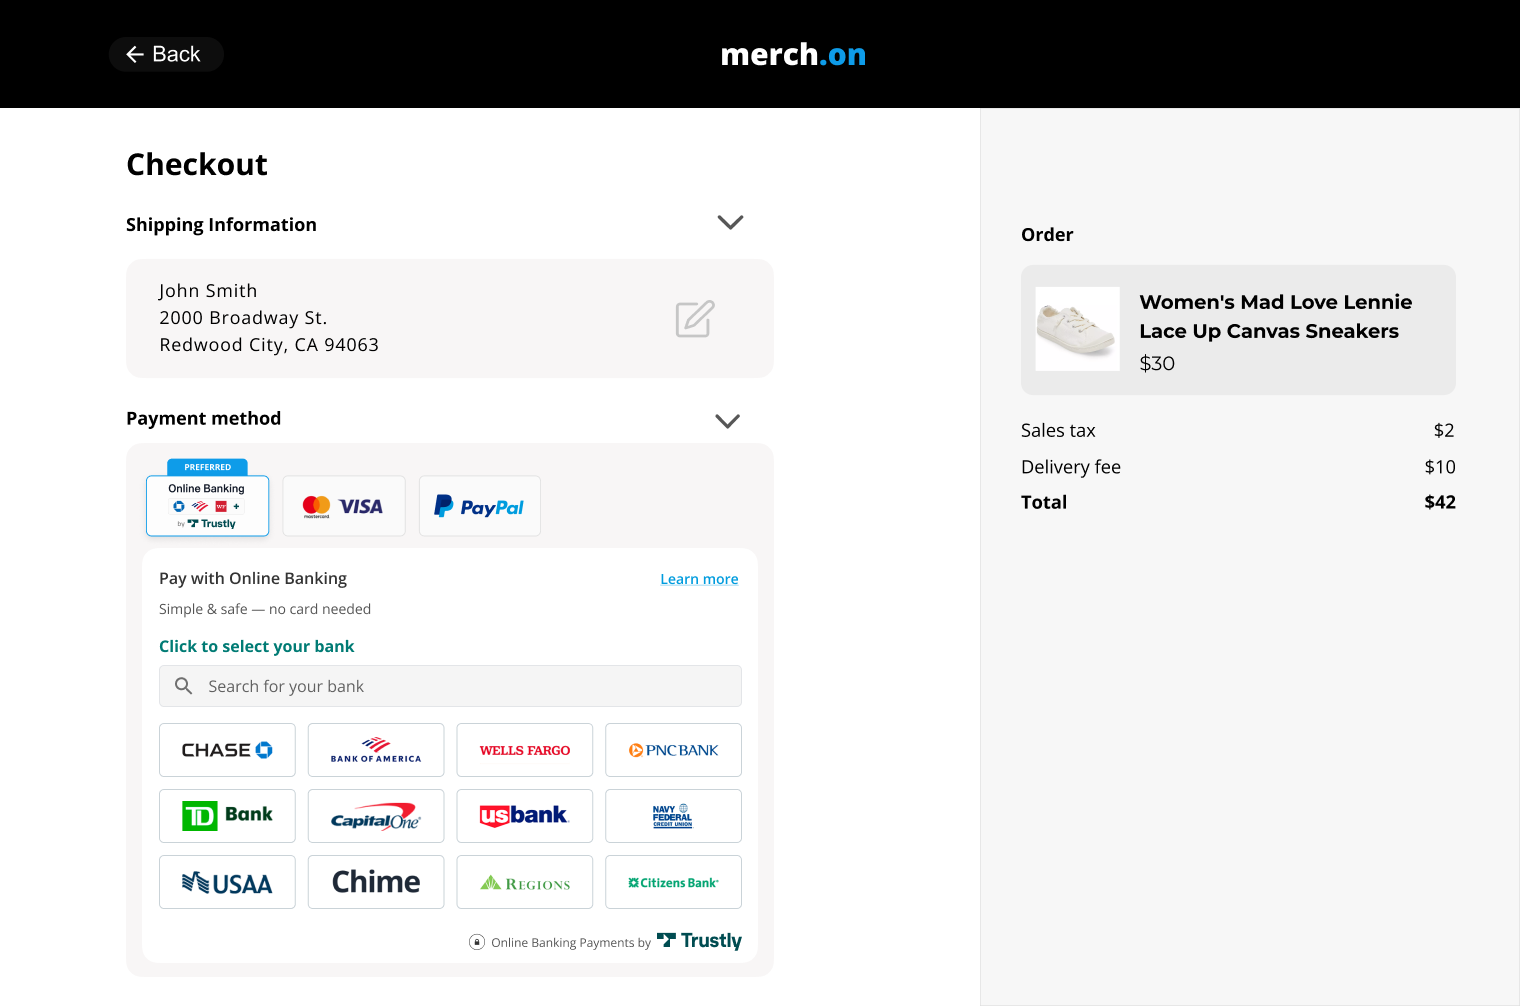Click the 2000 Broadway St. address line
Screen dimensions: 1520x1007
click(243, 318)
